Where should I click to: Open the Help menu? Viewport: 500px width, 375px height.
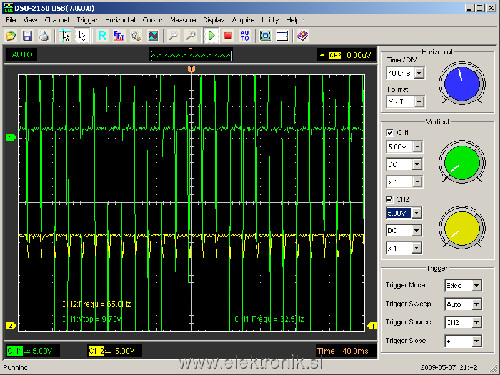pos(292,20)
